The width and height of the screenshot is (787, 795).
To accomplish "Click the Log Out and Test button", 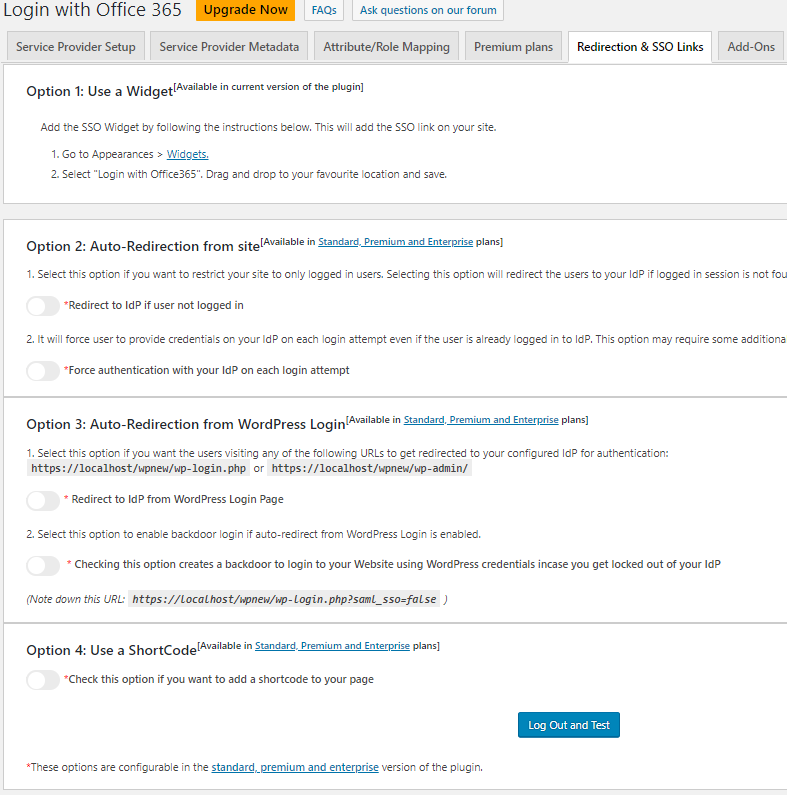I will coord(568,725).
